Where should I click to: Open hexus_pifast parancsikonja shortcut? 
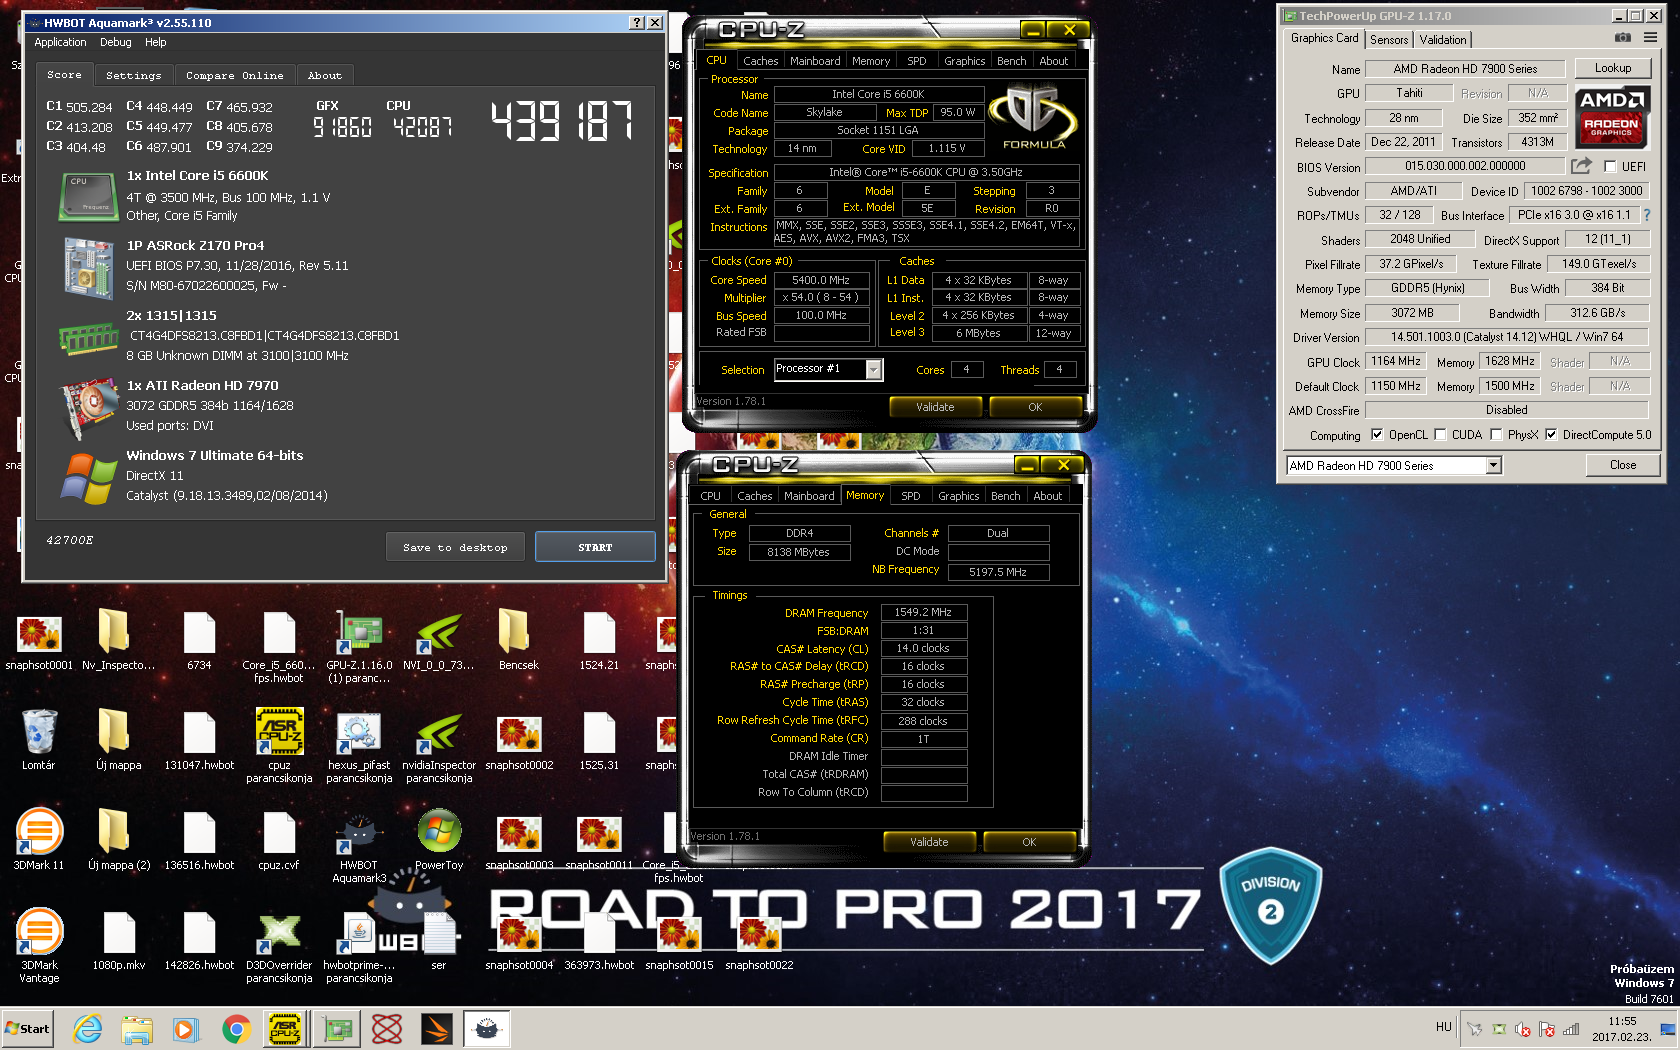[x=359, y=746]
